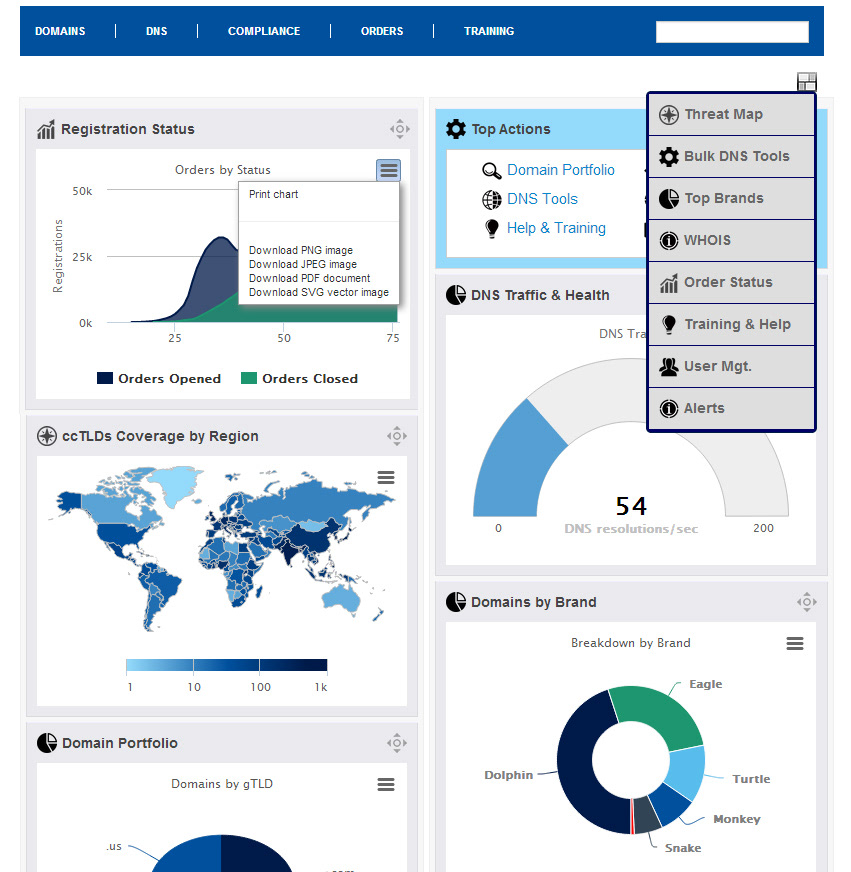Click the chart icon next to Order Status

click(669, 283)
